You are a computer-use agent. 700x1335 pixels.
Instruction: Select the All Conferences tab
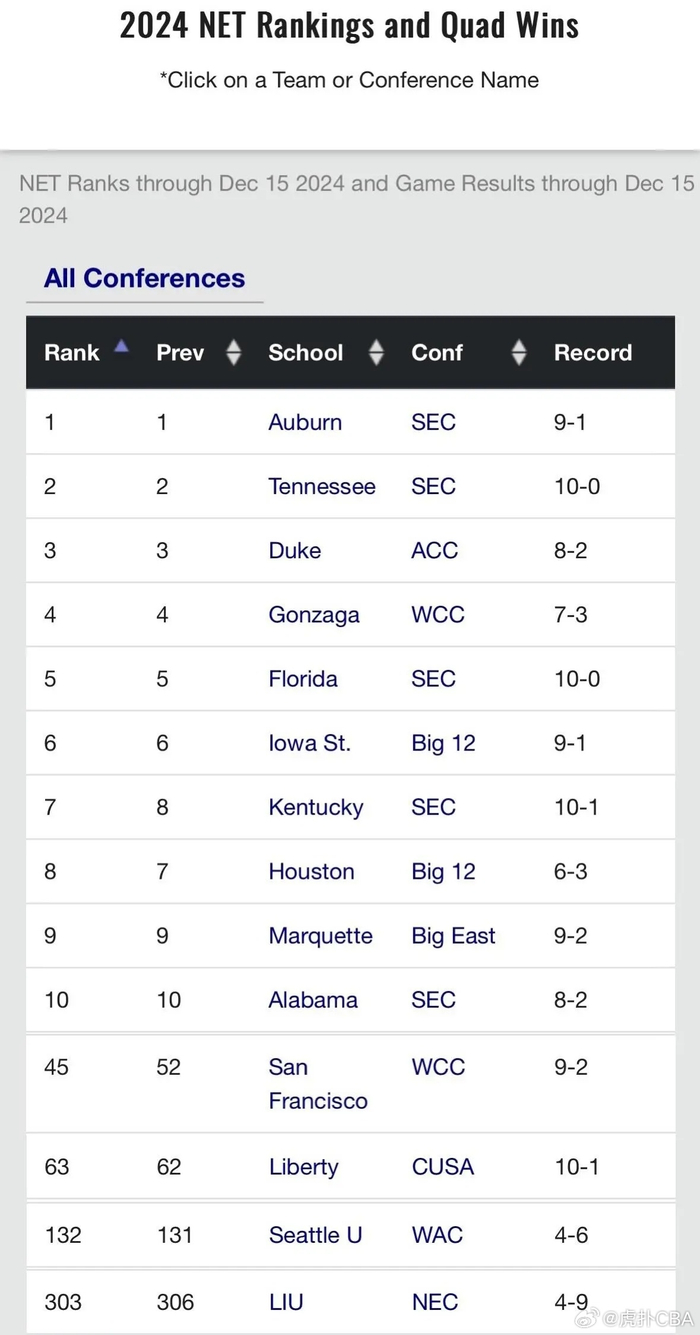(144, 278)
